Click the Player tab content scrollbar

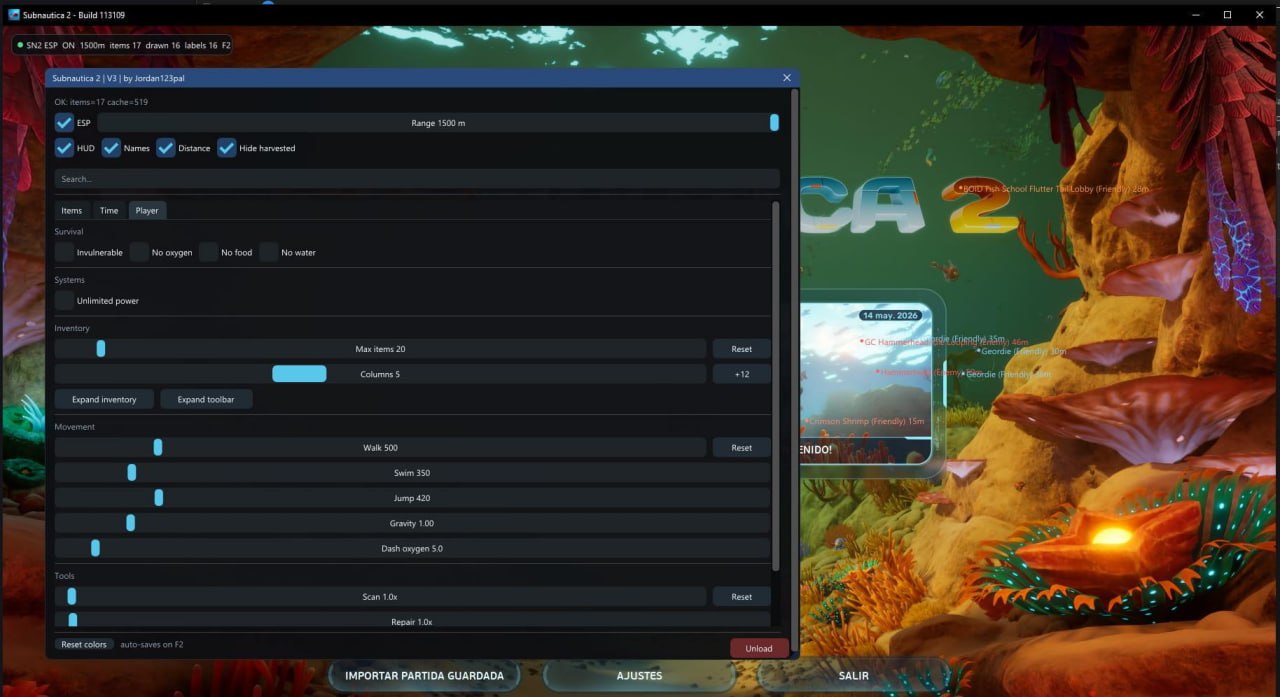tap(776, 386)
